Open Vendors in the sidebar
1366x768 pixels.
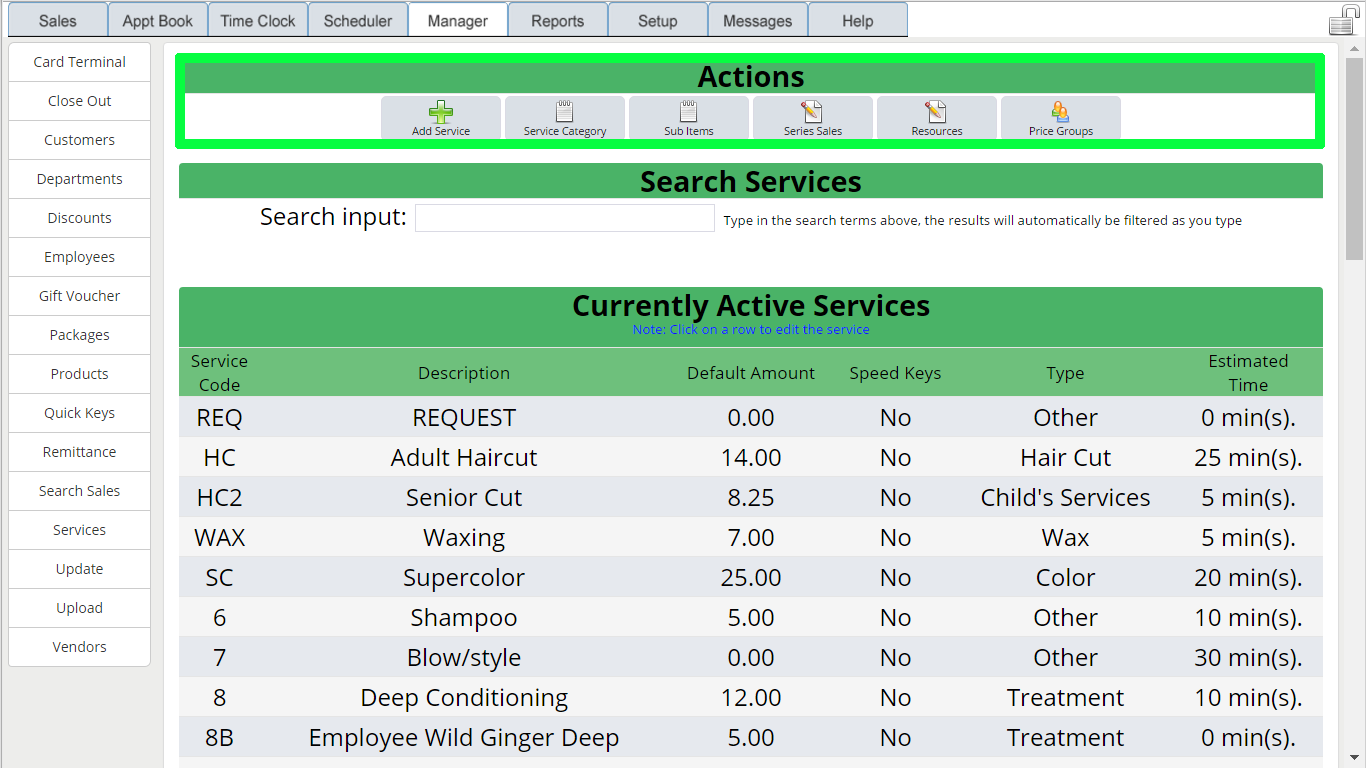(x=79, y=647)
